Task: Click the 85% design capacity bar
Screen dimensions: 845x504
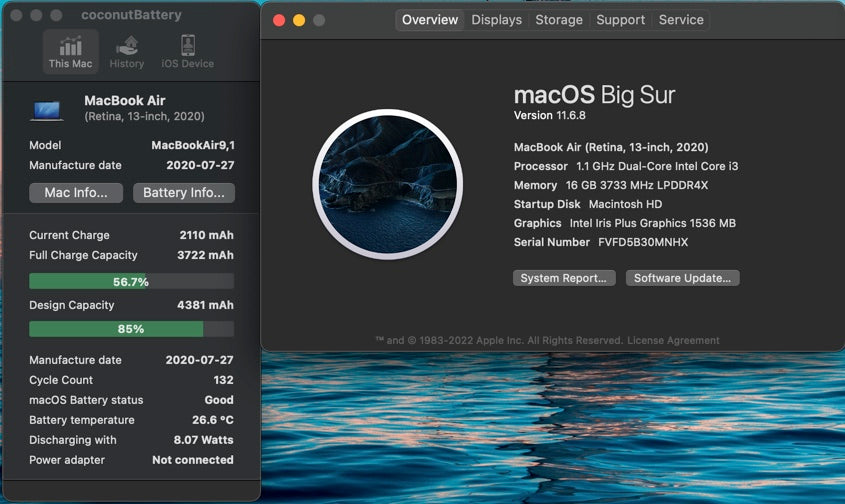Action: tap(131, 329)
